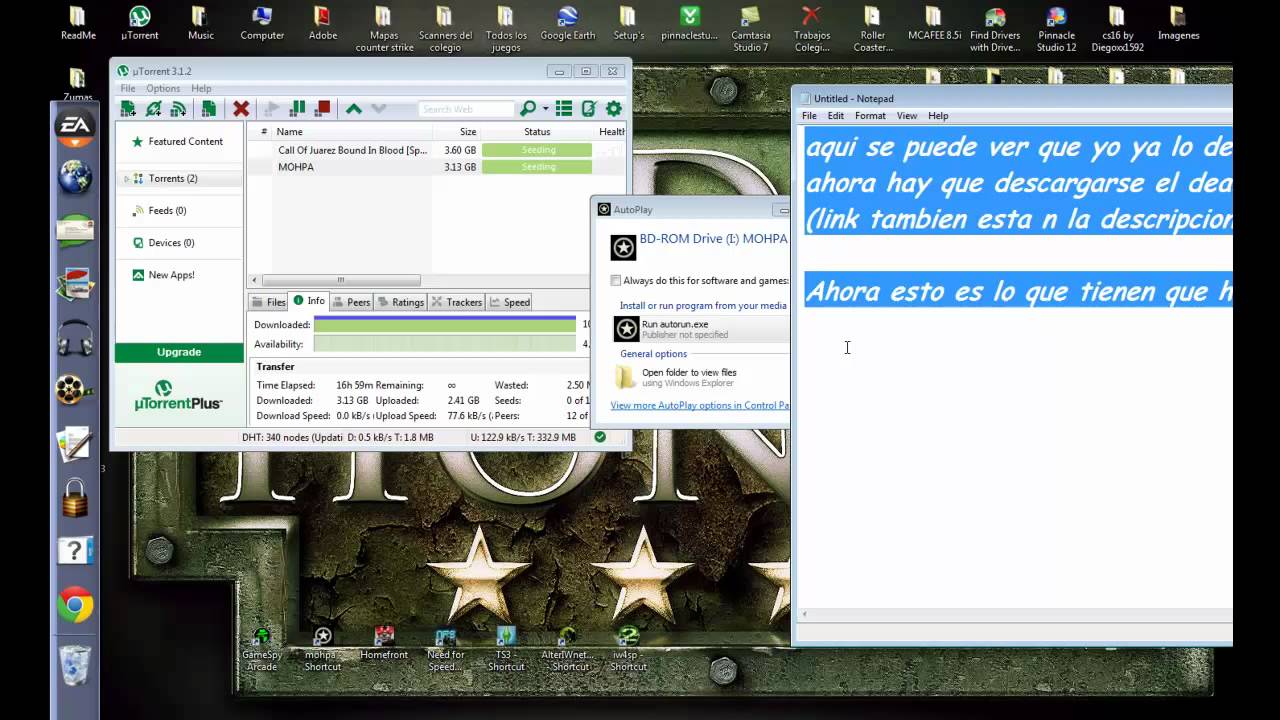Open uTorrent Preferences gear icon

[614, 109]
